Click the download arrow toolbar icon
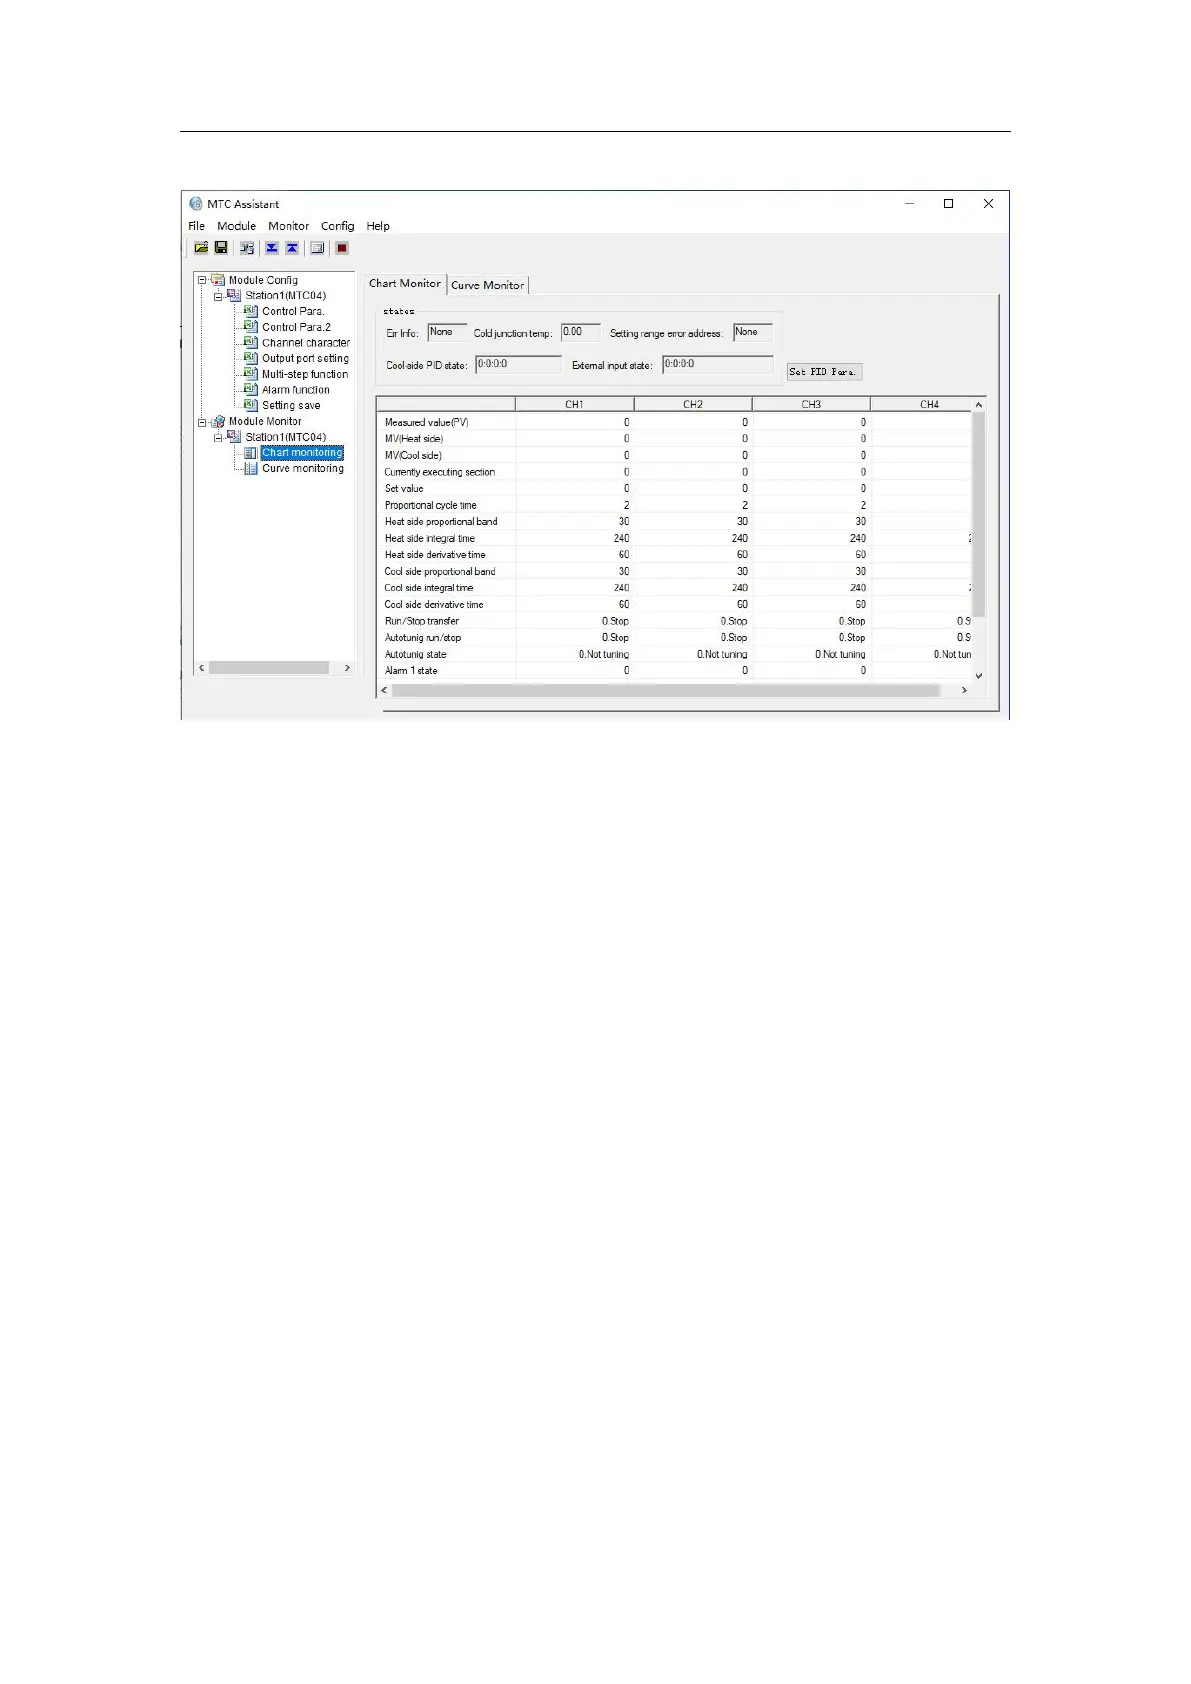Image resolution: width=1191 pixels, height=1684 pixels. [272, 248]
